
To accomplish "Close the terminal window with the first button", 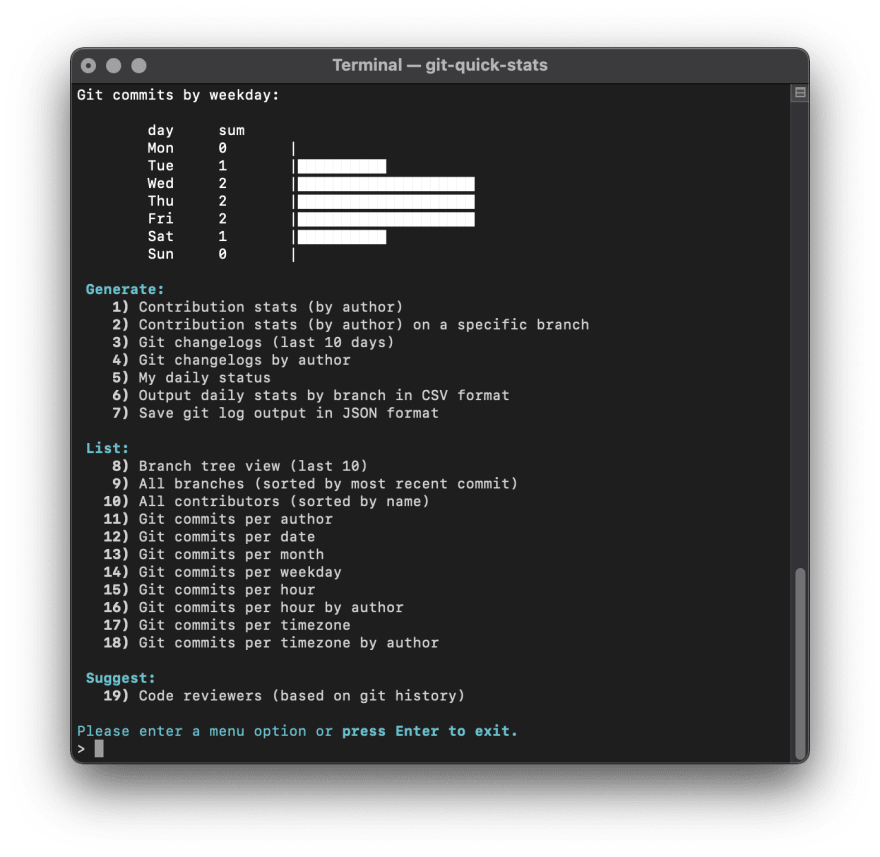I will [x=88, y=66].
